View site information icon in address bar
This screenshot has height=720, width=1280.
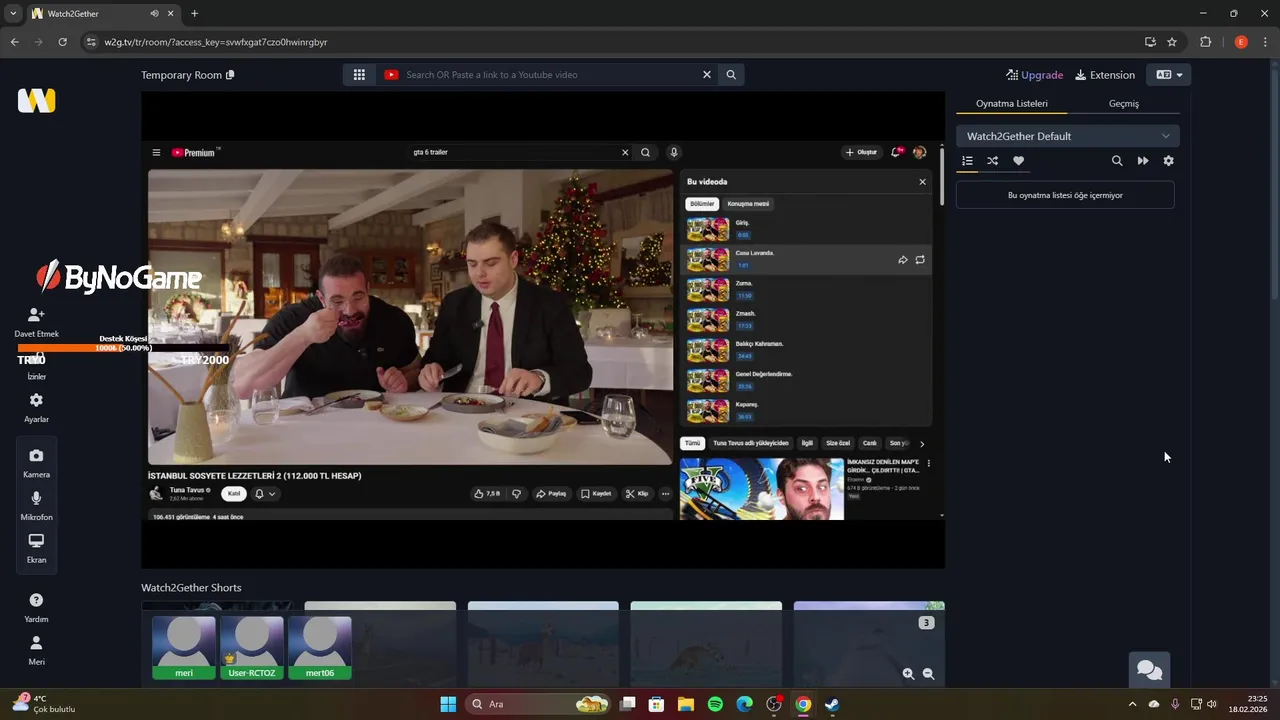tap(91, 42)
